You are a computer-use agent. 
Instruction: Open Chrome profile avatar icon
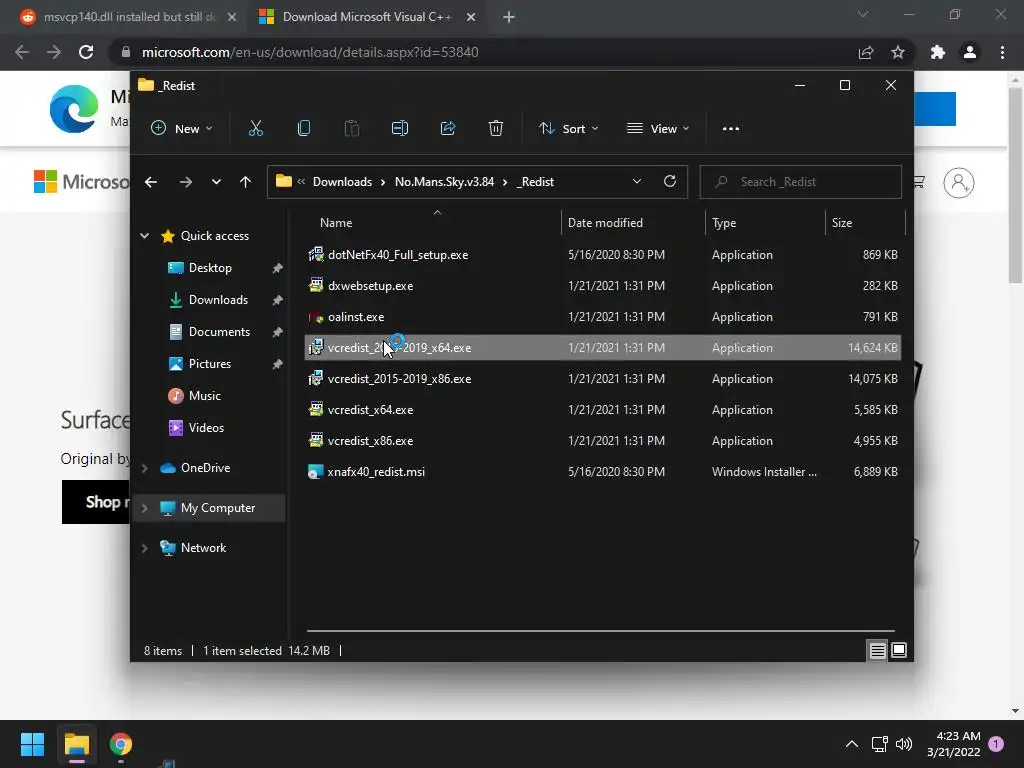(x=970, y=52)
